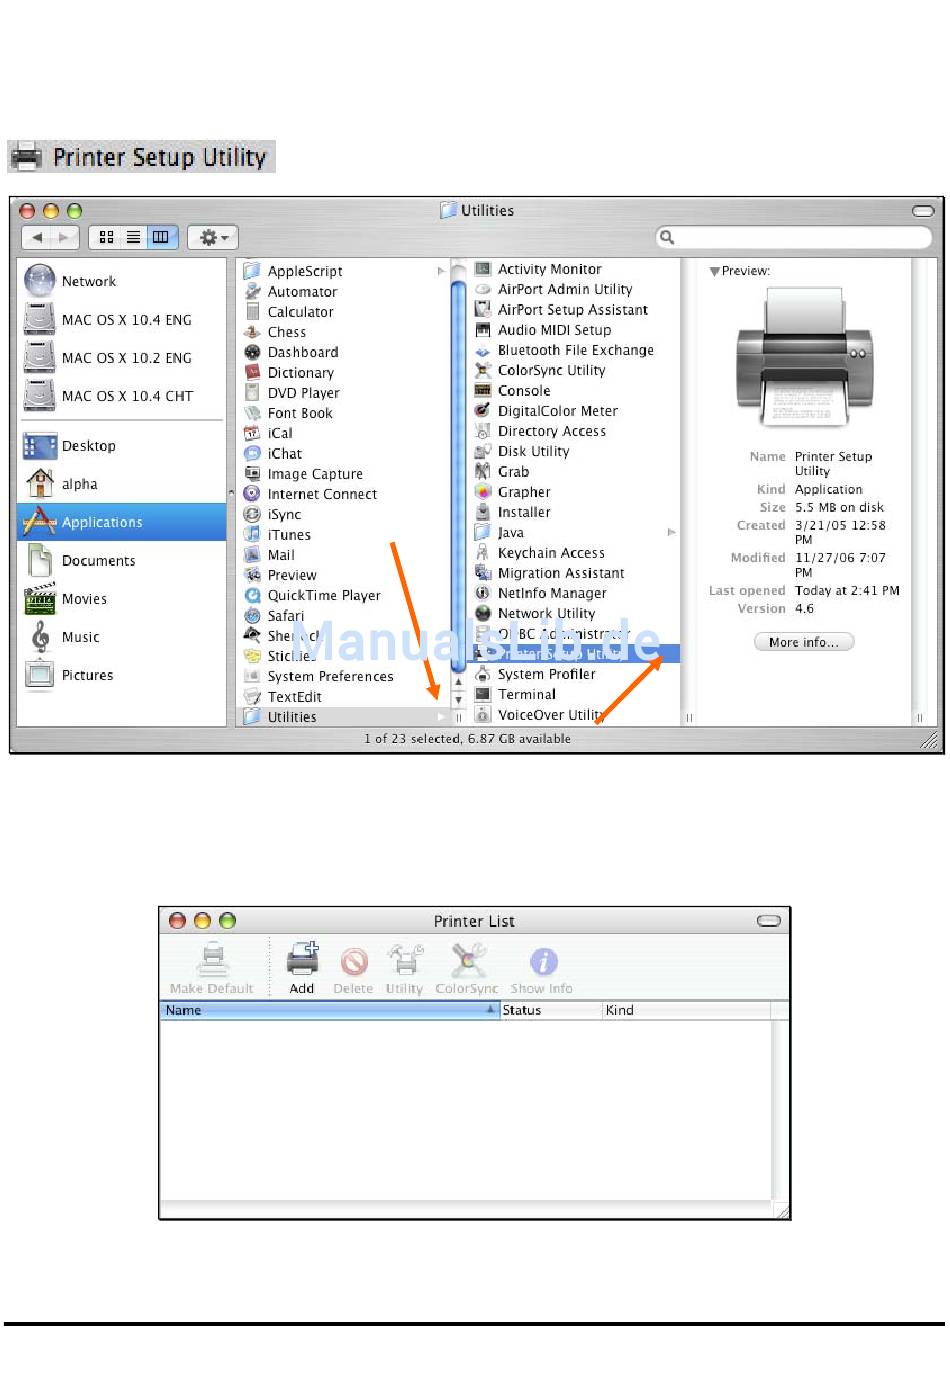Click the Status column header

pos(550,1010)
